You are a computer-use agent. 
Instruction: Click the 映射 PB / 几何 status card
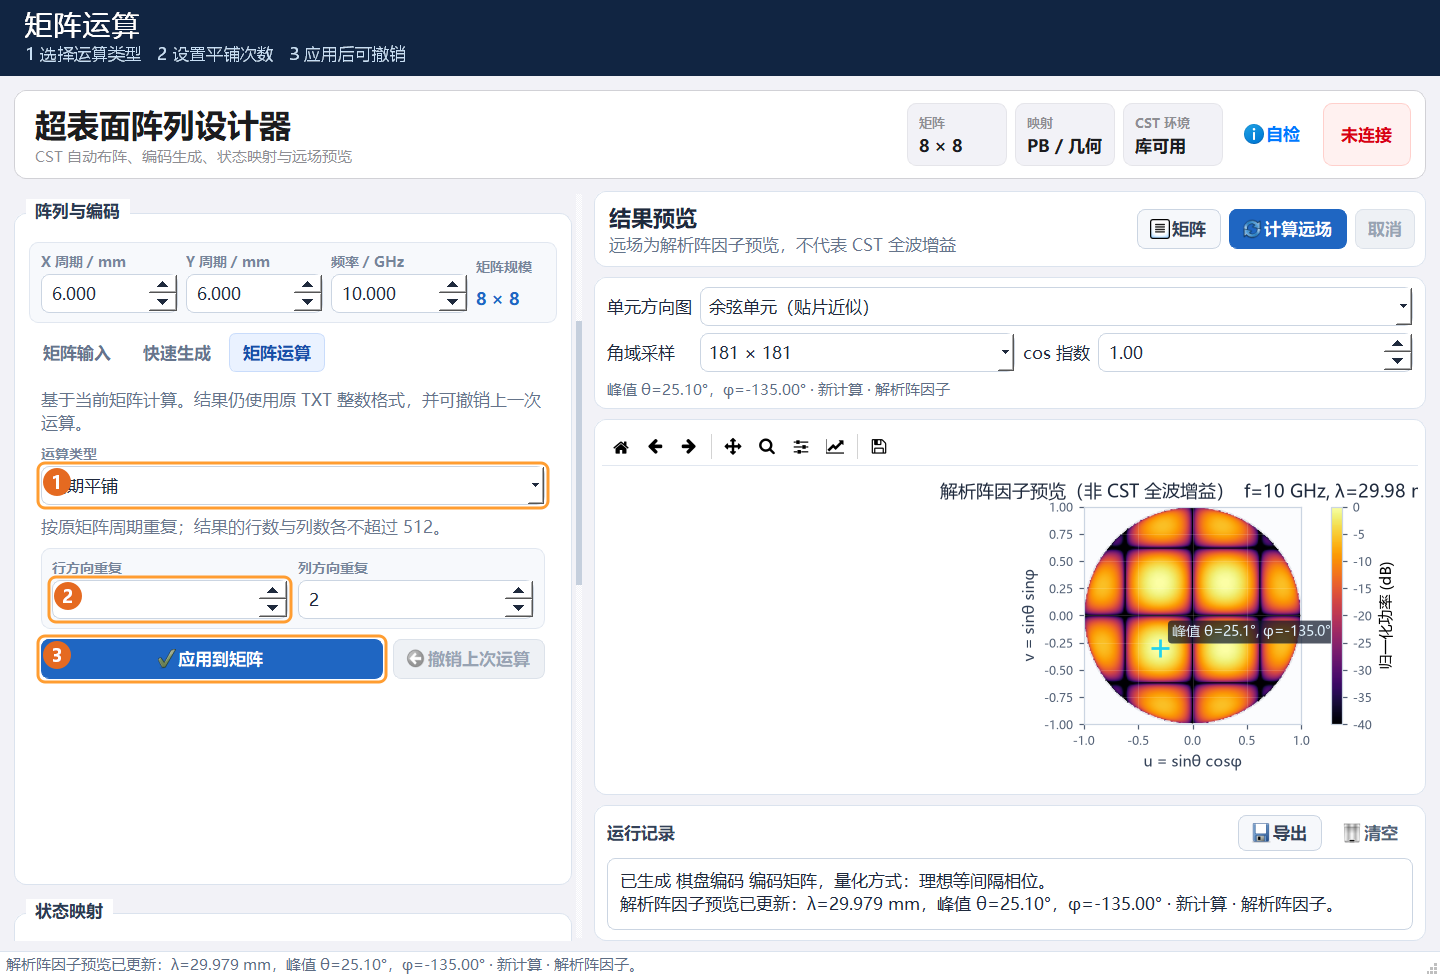click(x=1064, y=135)
